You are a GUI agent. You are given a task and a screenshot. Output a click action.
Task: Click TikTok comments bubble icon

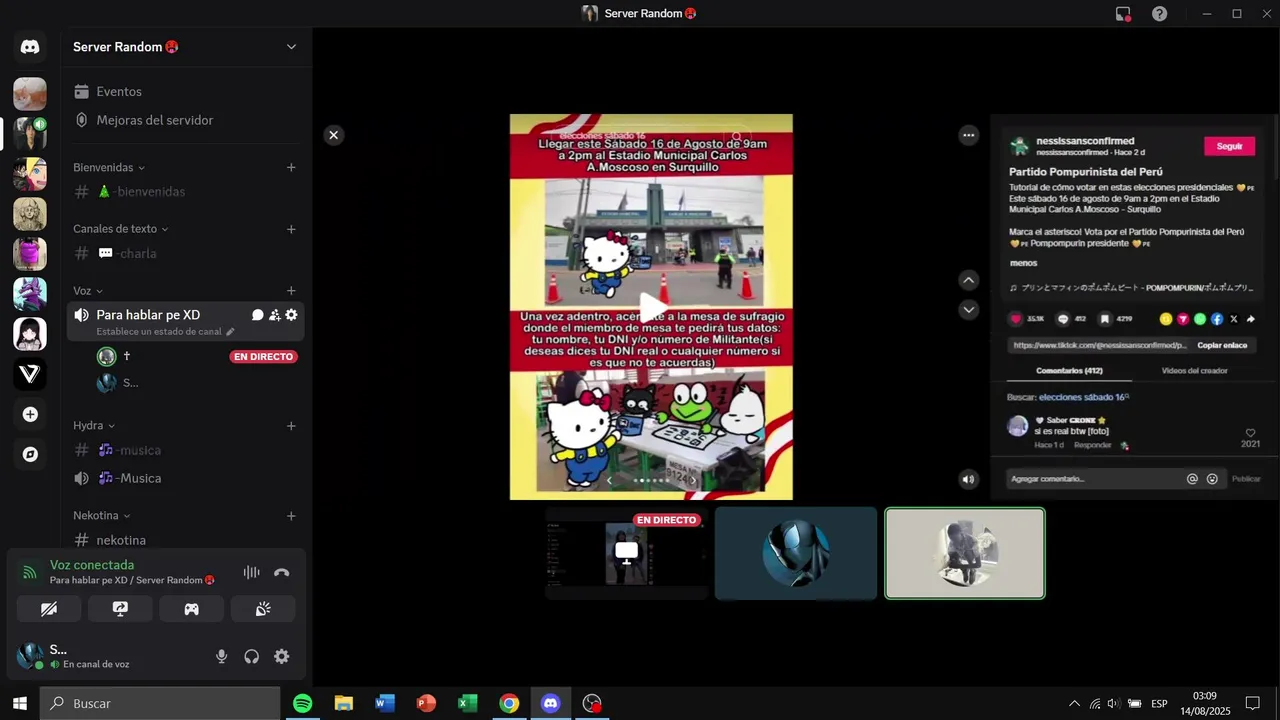(x=1063, y=319)
